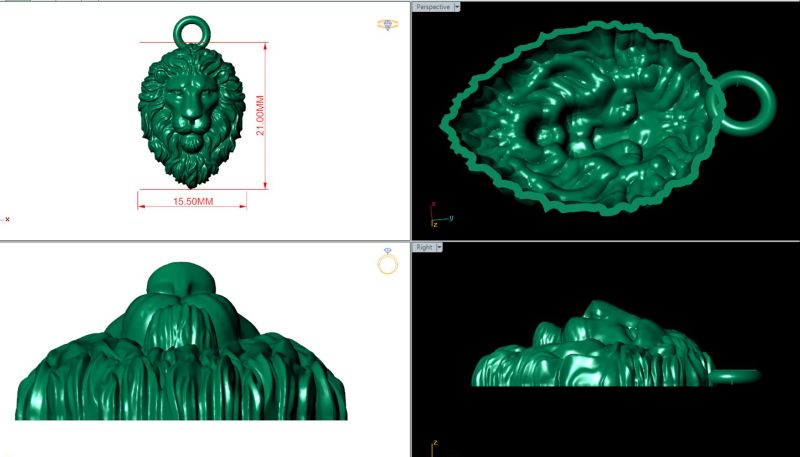Click the diamond ring icon in top-left viewport

pos(387,24)
